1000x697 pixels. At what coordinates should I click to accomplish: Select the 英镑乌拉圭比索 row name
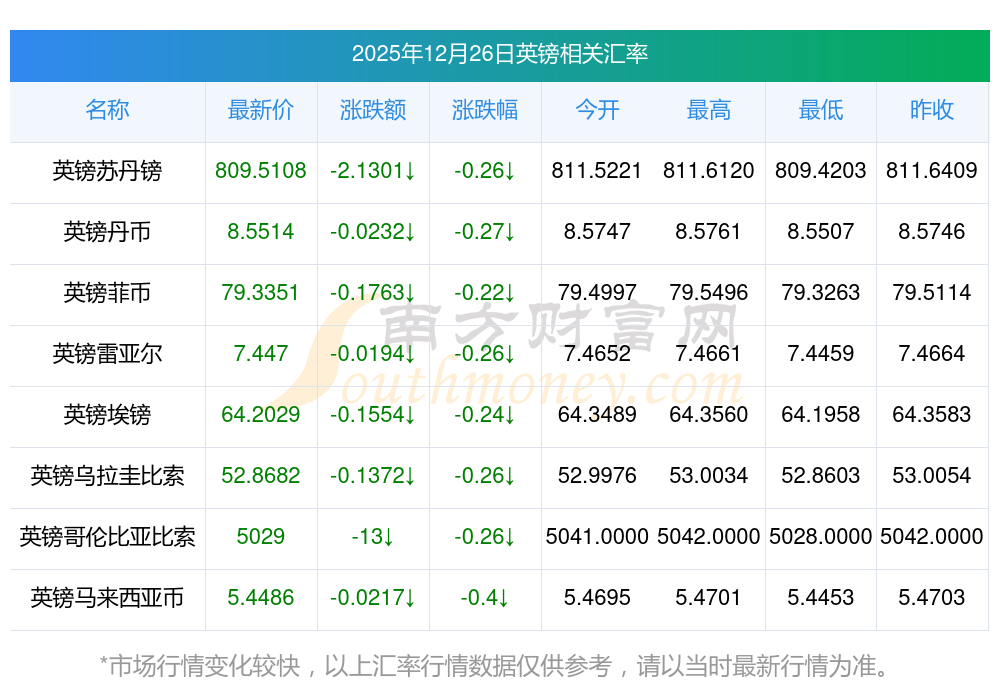pos(107,476)
